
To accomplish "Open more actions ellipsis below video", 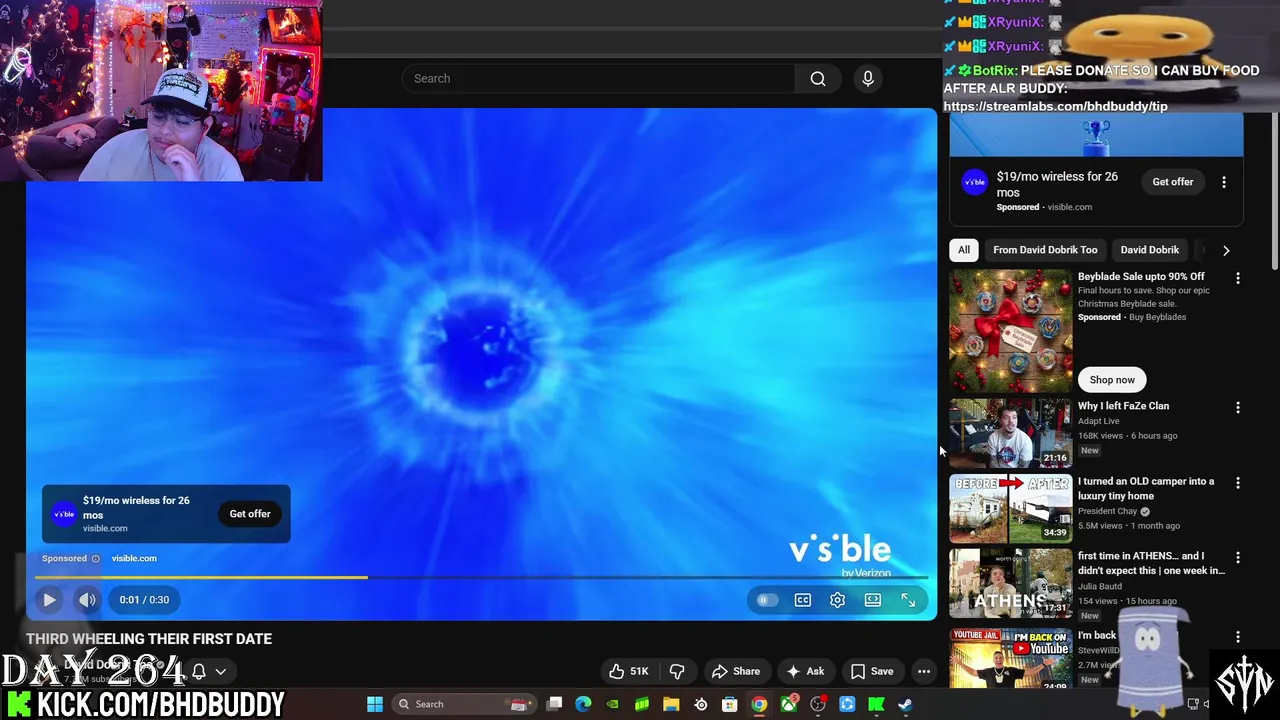I will point(924,671).
